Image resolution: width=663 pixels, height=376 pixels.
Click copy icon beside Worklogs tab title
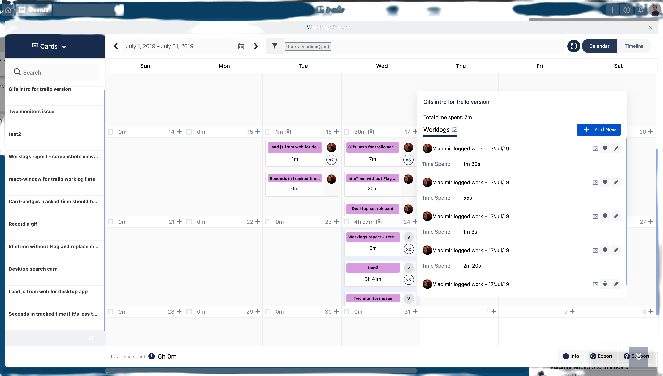coord(455,129)
